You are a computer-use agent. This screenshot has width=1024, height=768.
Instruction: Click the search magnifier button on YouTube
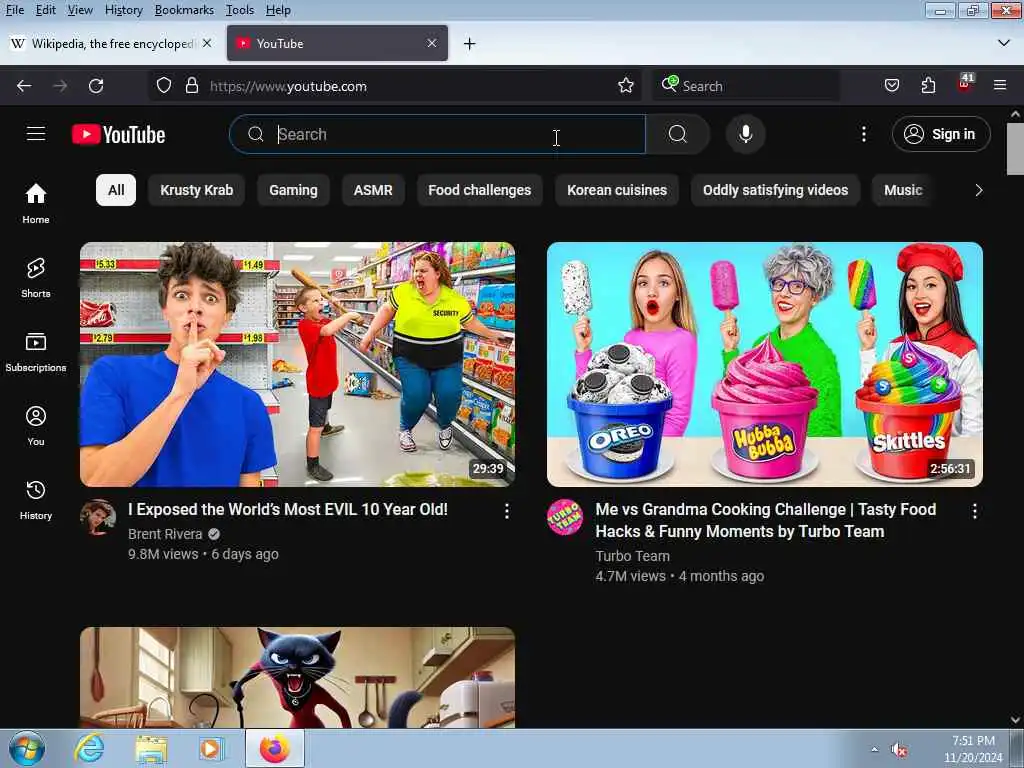pyautogui.click(x=678, y=134)
